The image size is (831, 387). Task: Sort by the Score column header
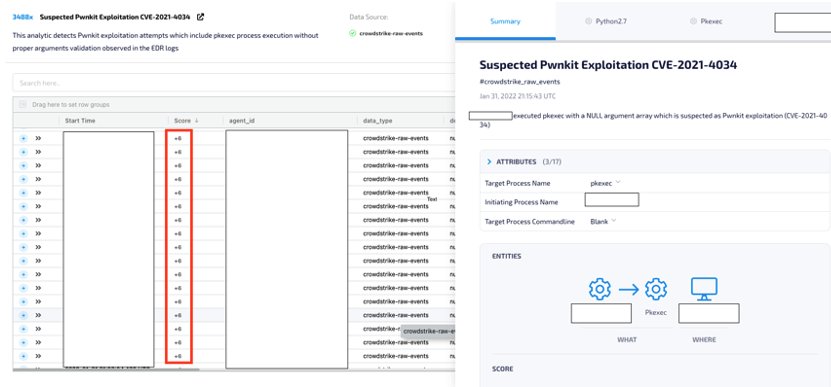coord(182,121)
